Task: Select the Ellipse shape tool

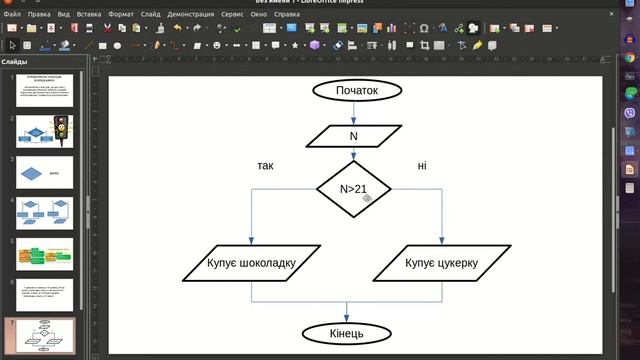Action: click(118, 45)
